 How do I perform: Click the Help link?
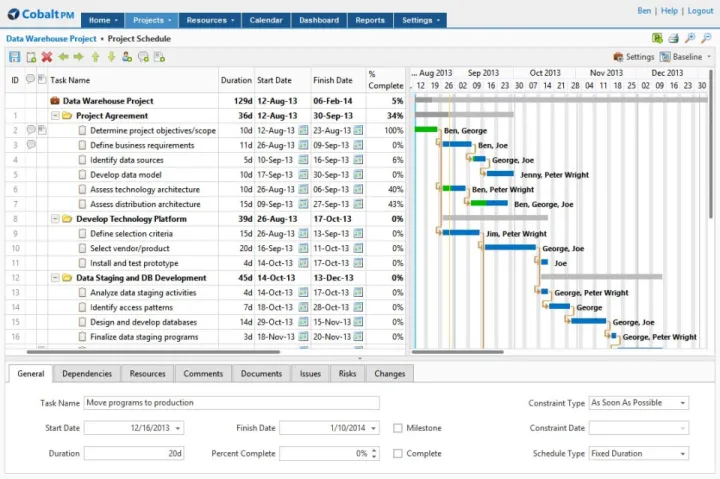click(x=669, y=11)
